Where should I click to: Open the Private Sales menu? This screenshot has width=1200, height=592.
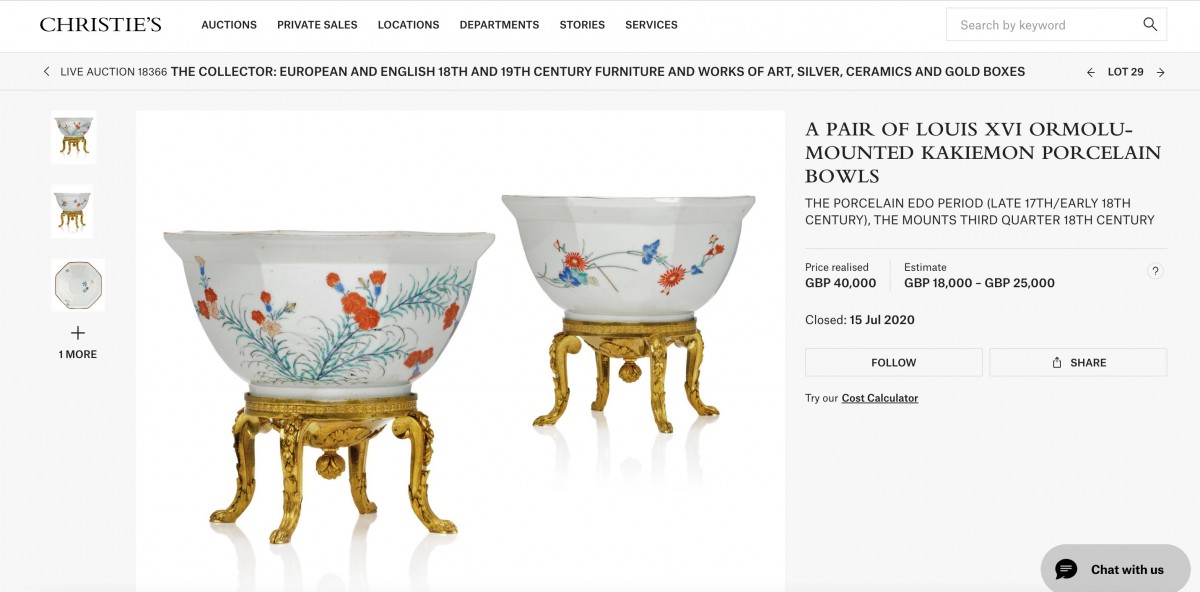317,25
